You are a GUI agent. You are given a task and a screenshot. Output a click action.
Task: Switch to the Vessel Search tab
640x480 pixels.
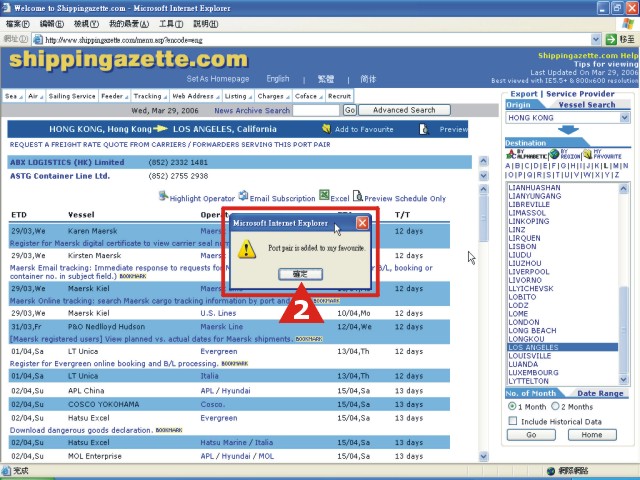point(587,105)
